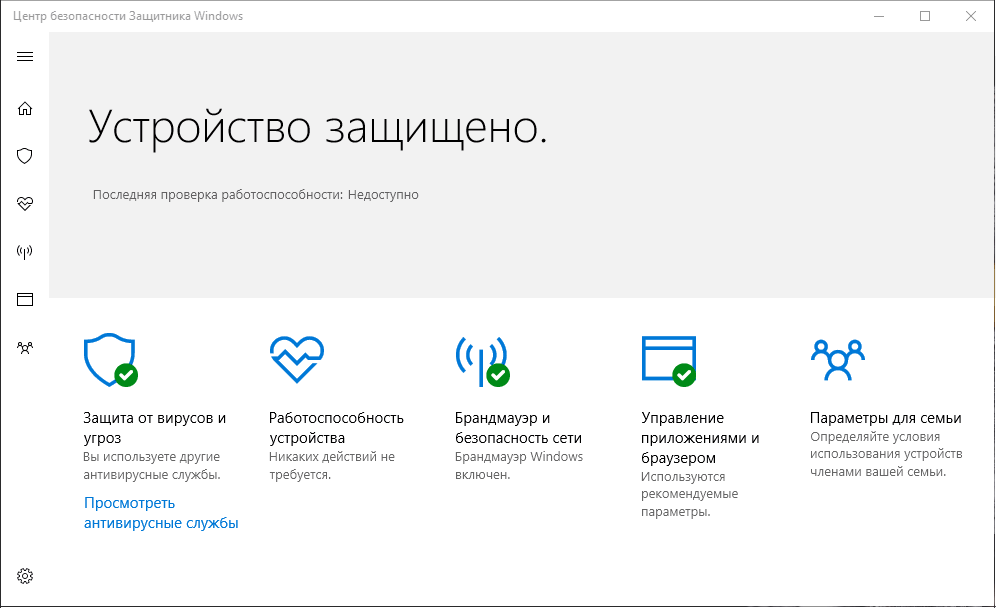
Task: Open the 'Брандмауэр и безопасность сети' title
Action: (518, 428)
